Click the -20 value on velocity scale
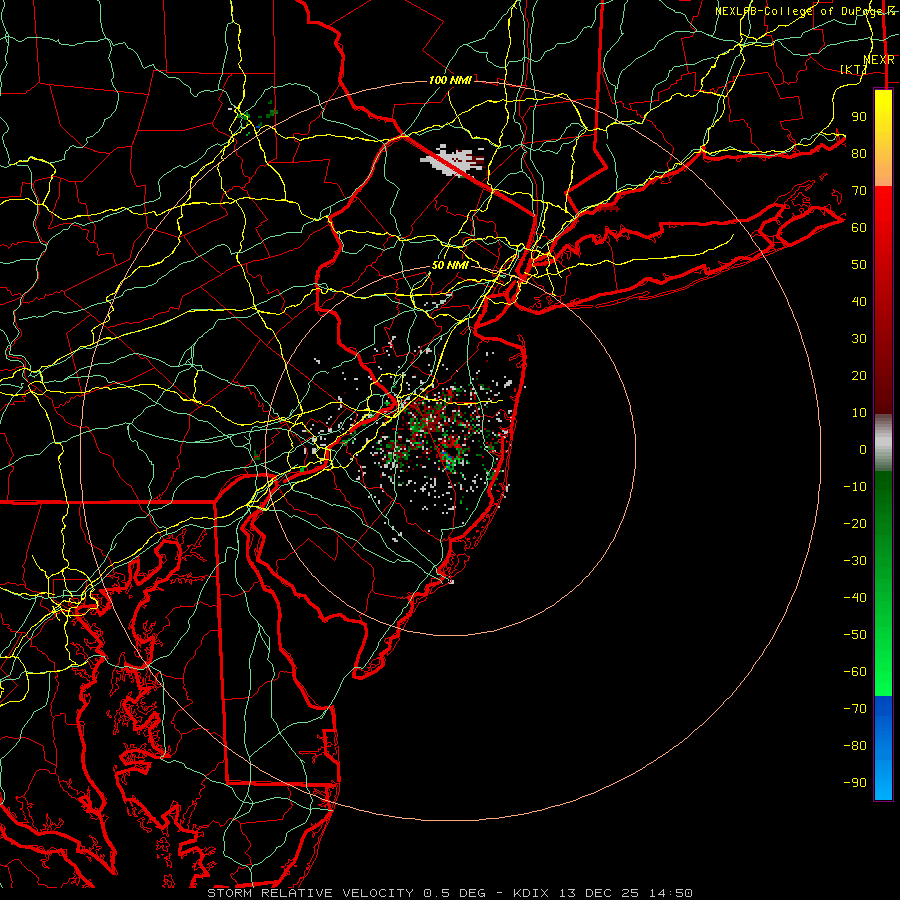The image size is (900, 900). (x=855, y=523)
